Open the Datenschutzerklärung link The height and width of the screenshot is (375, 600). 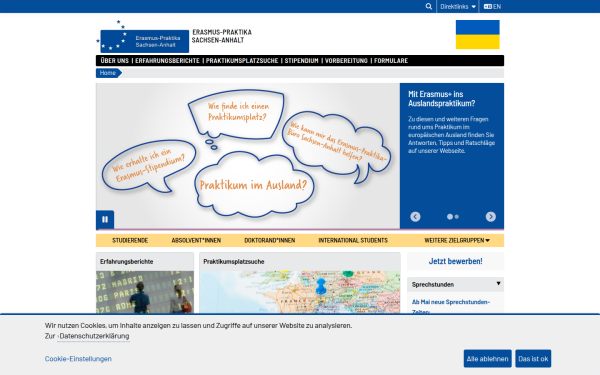click(93, 336)
